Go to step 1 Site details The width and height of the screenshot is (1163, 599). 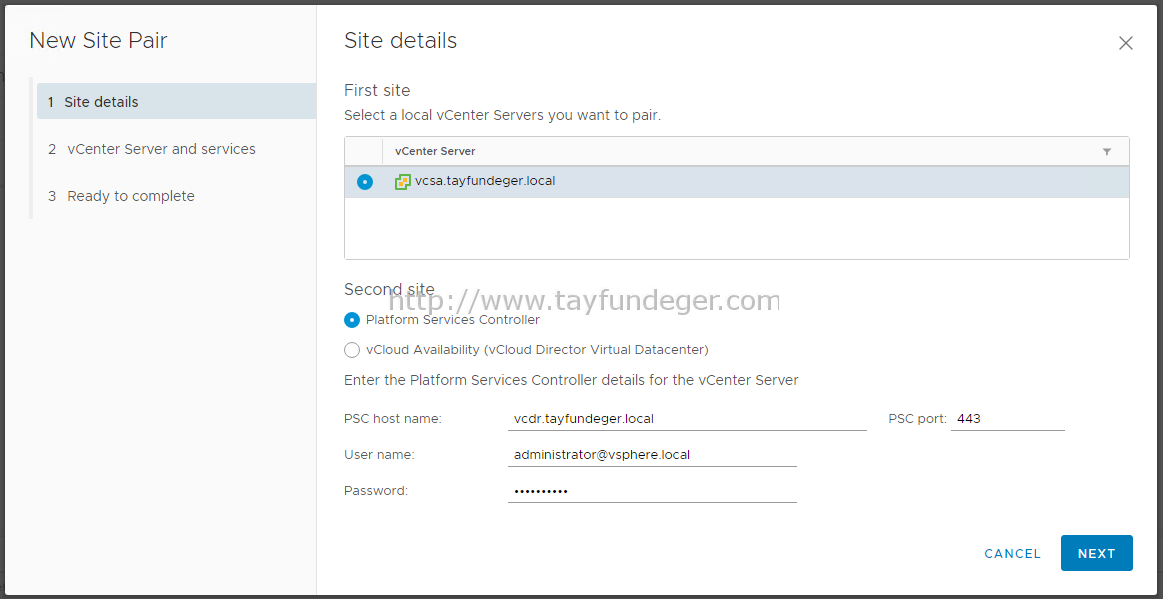(177, 102)
